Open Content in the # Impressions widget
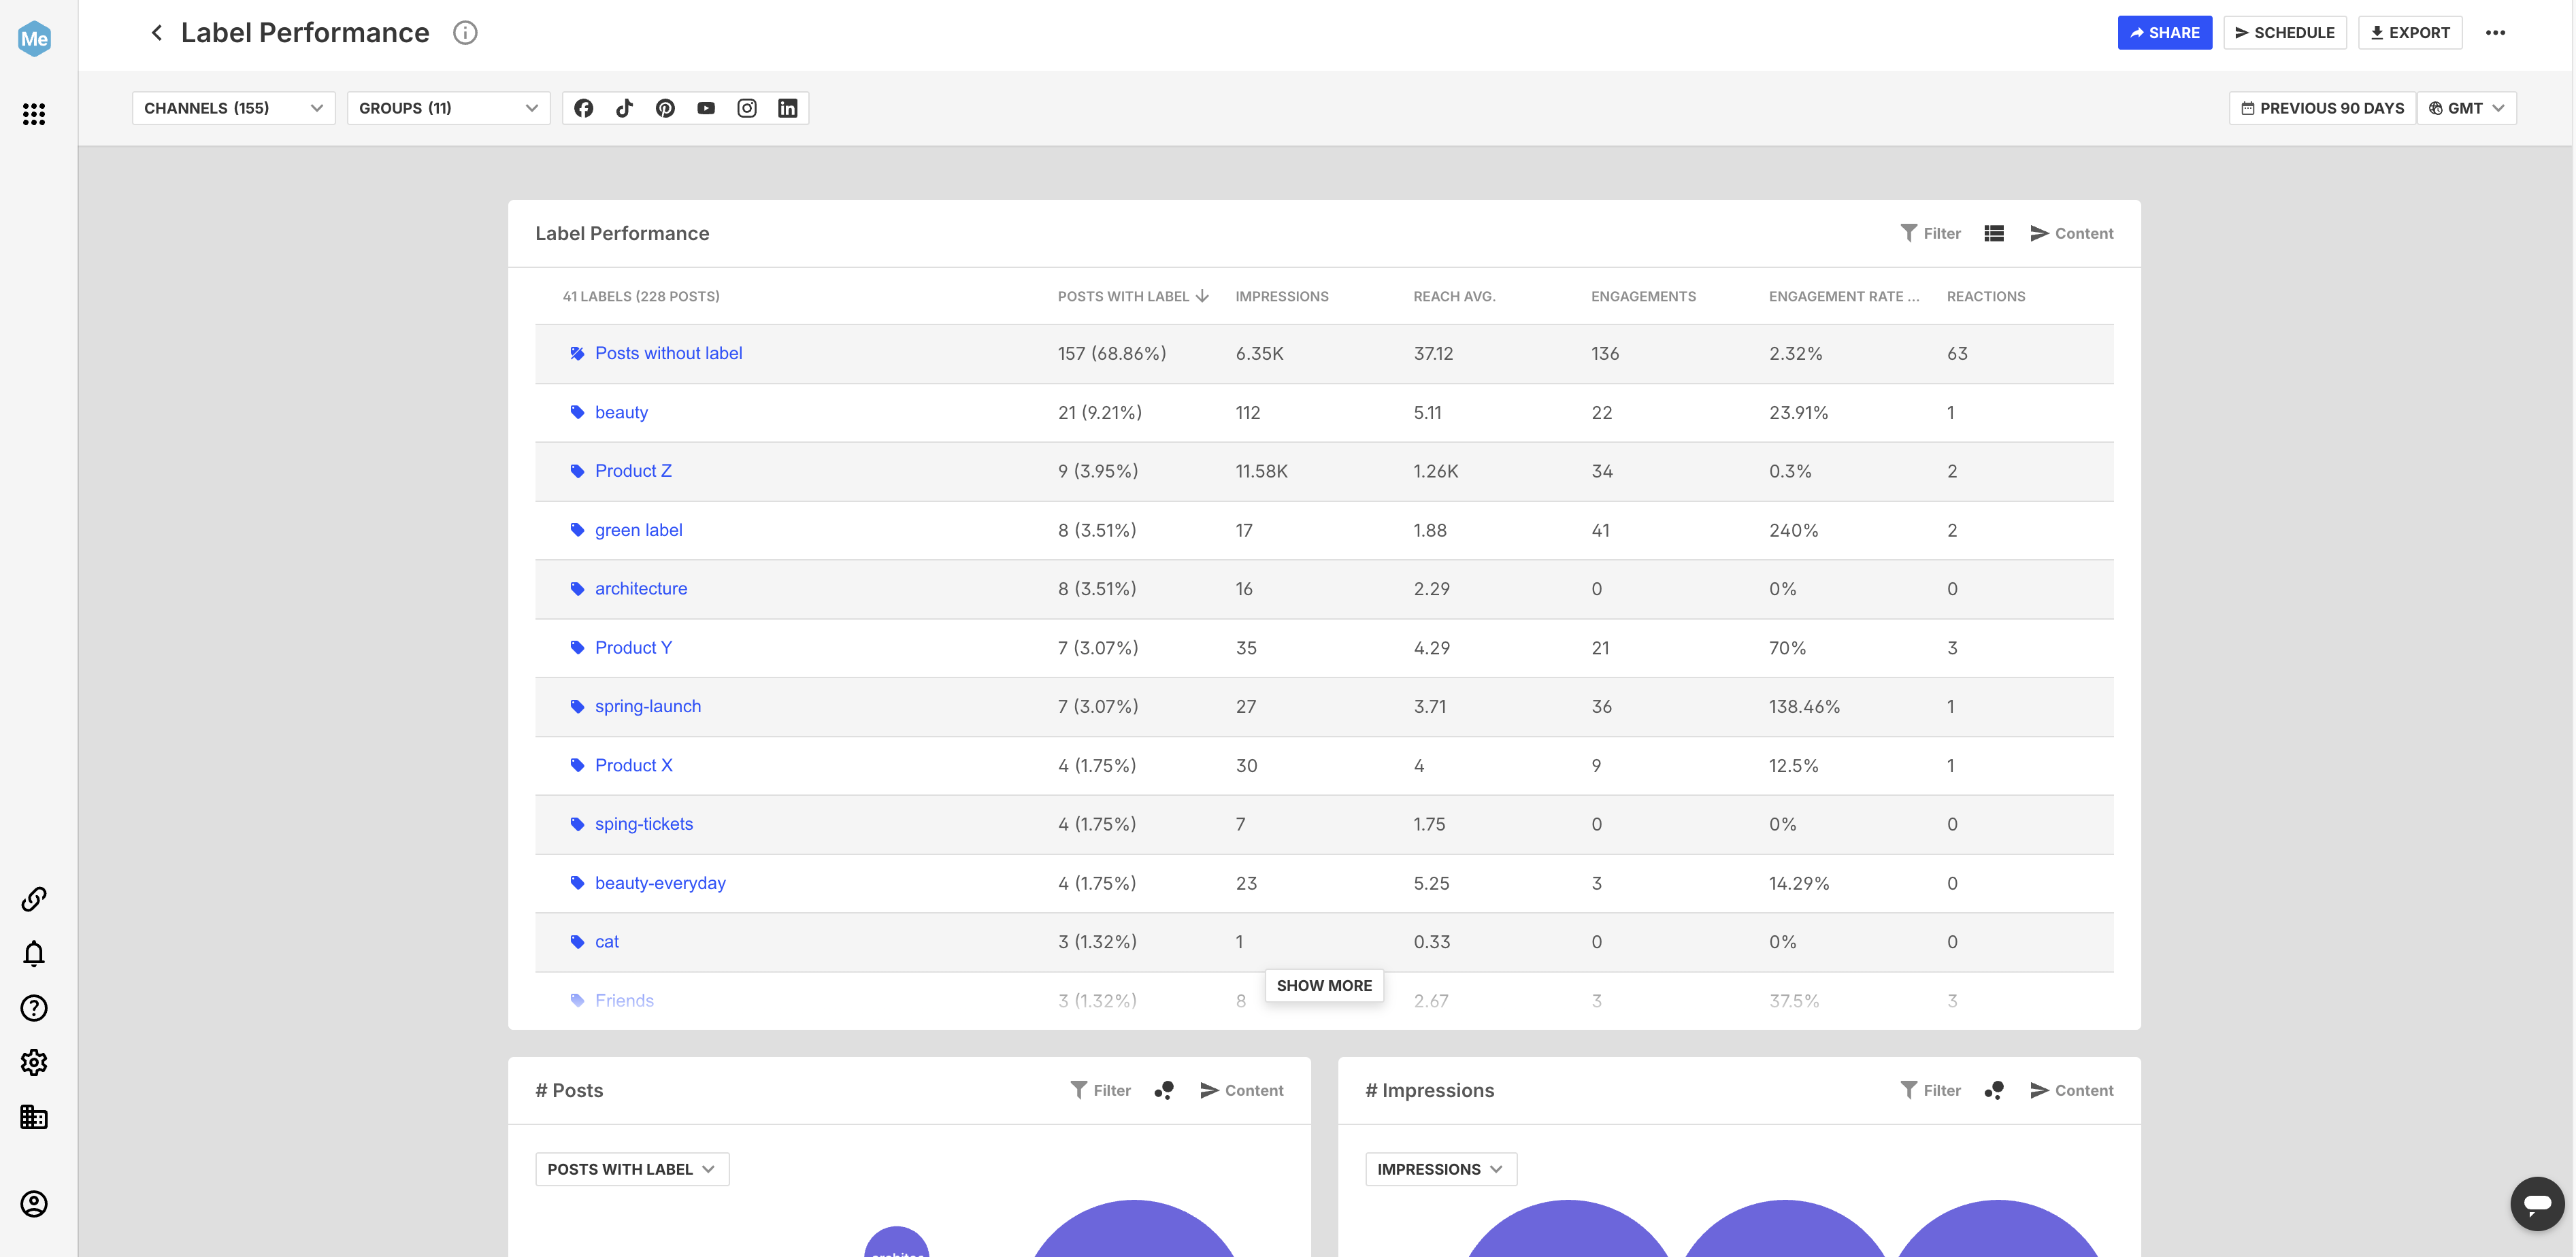Viewport: 2576px width, 1257px height. point(2072,1090)
